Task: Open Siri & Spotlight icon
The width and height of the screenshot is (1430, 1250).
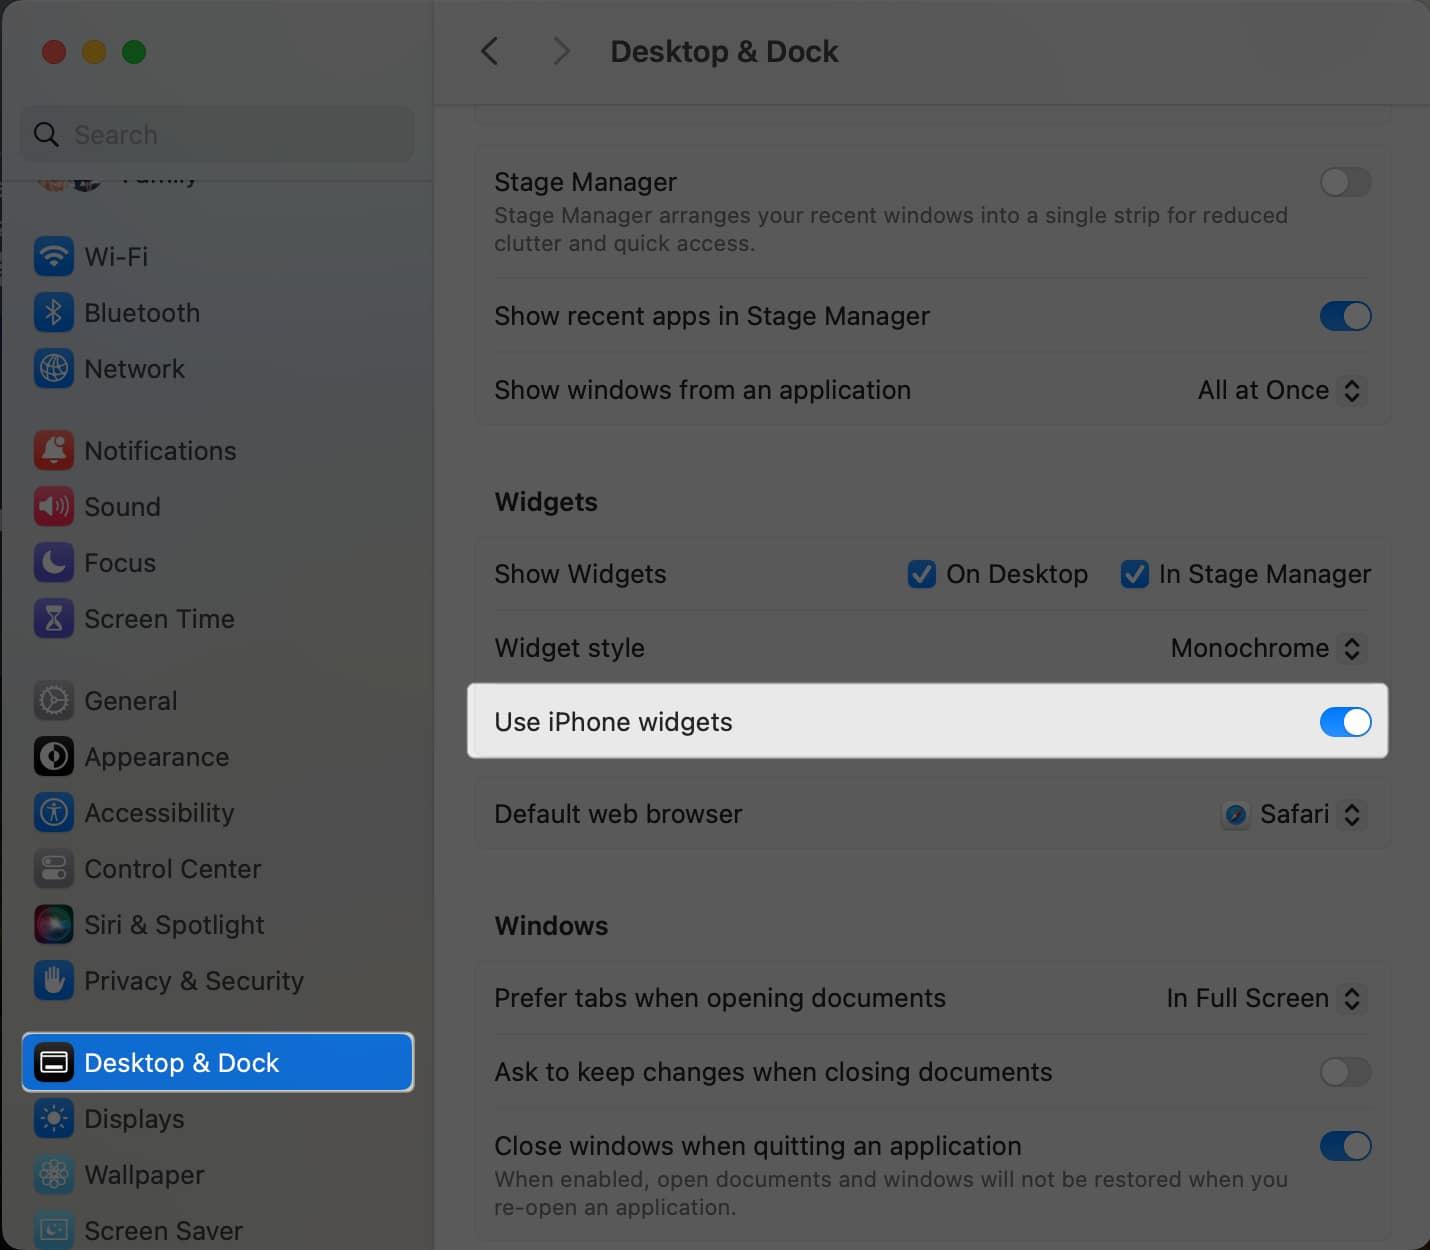Action: (x=54, y=925)
